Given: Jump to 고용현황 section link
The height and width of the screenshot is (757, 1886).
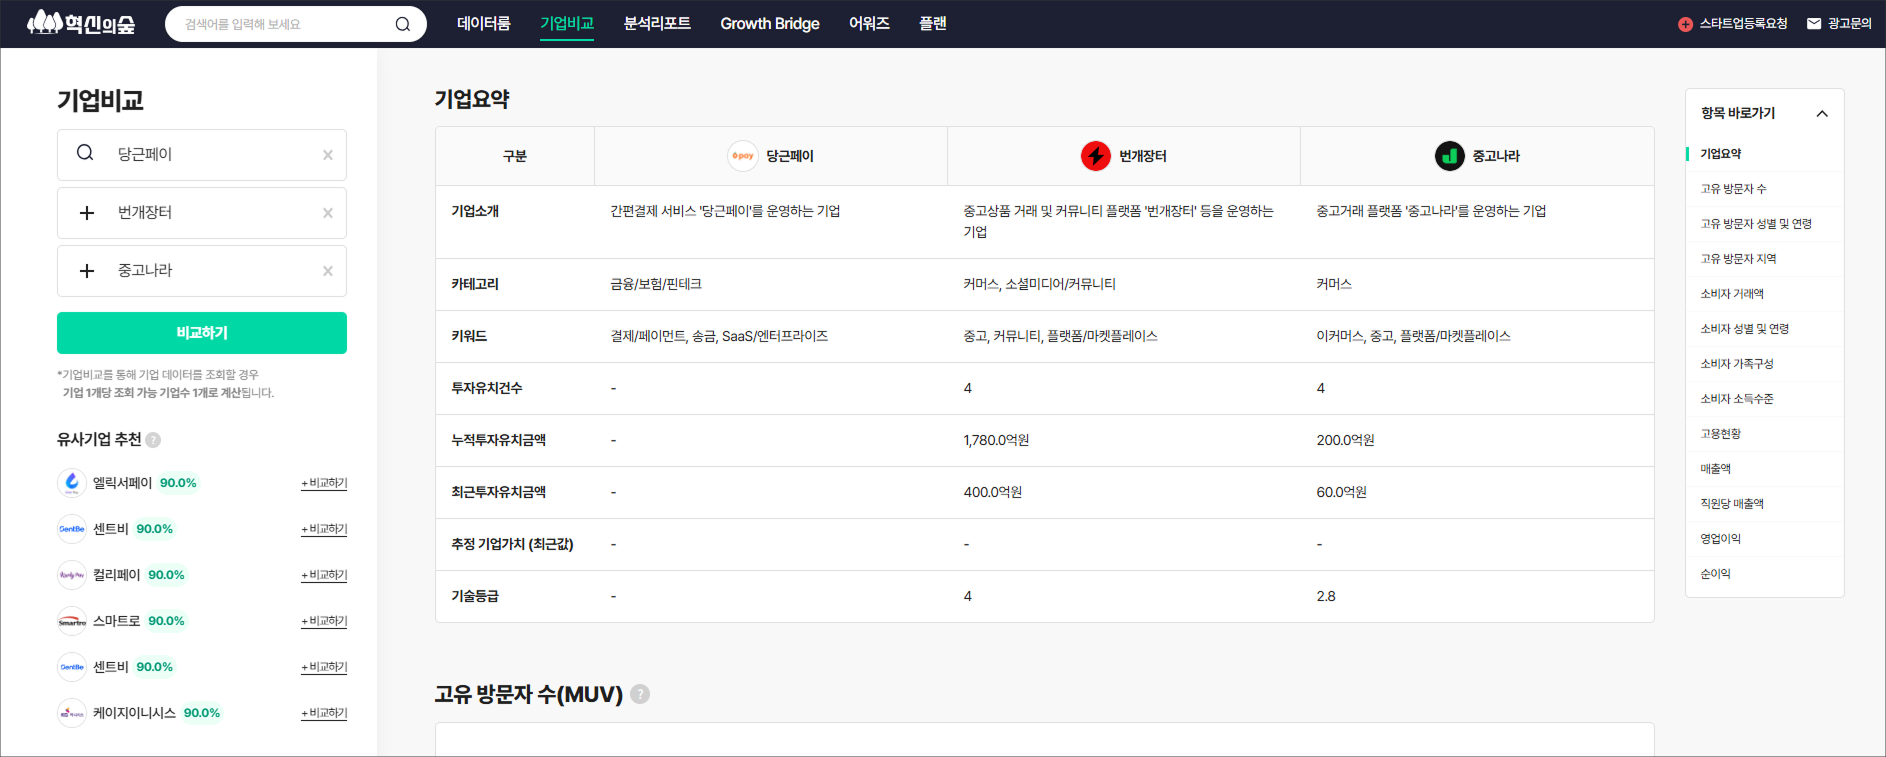Looking at the screenshot, I should [x=1720, y=434].
